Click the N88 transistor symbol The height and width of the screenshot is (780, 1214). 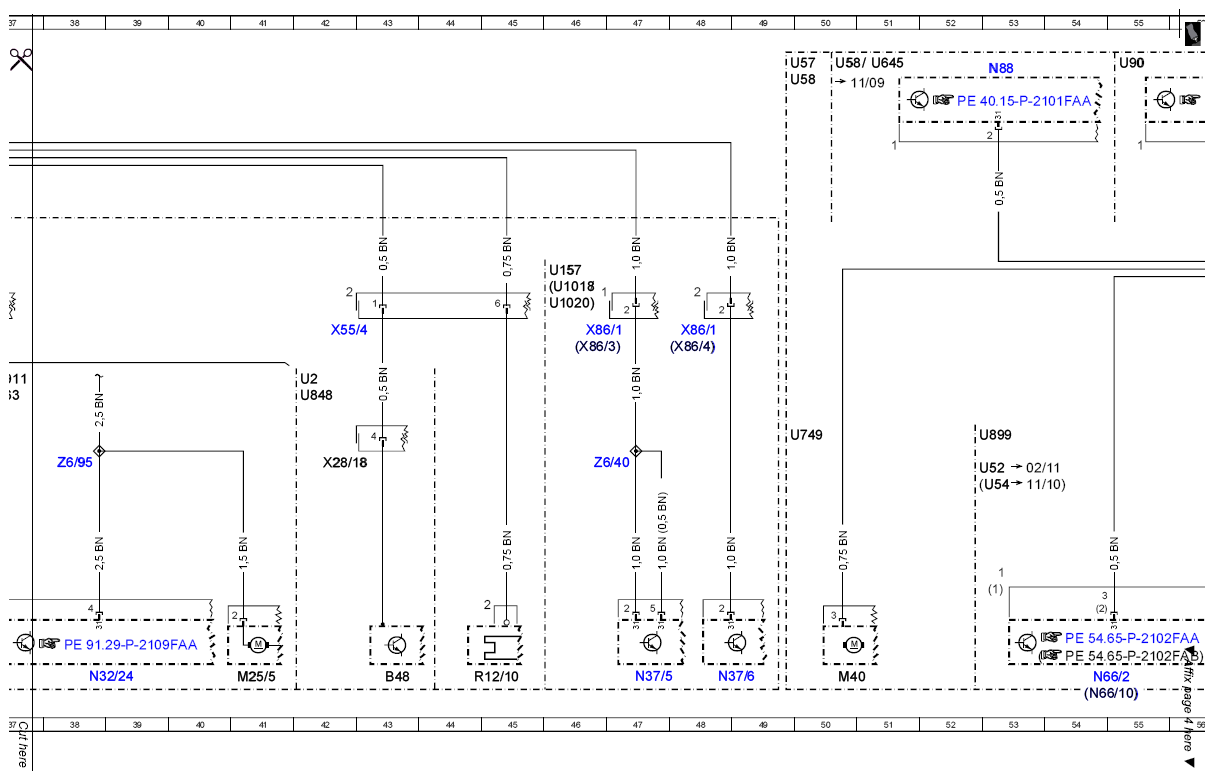pos(919,99)
